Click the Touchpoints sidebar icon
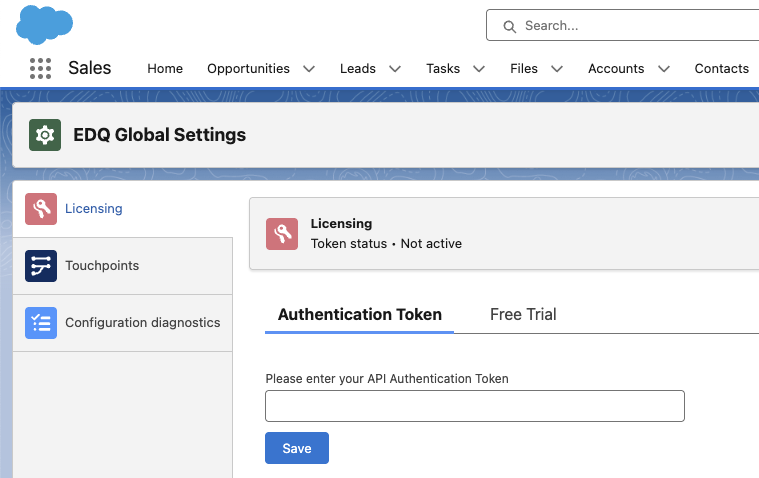This screenshot has height=478, width=759. [41, 265]
